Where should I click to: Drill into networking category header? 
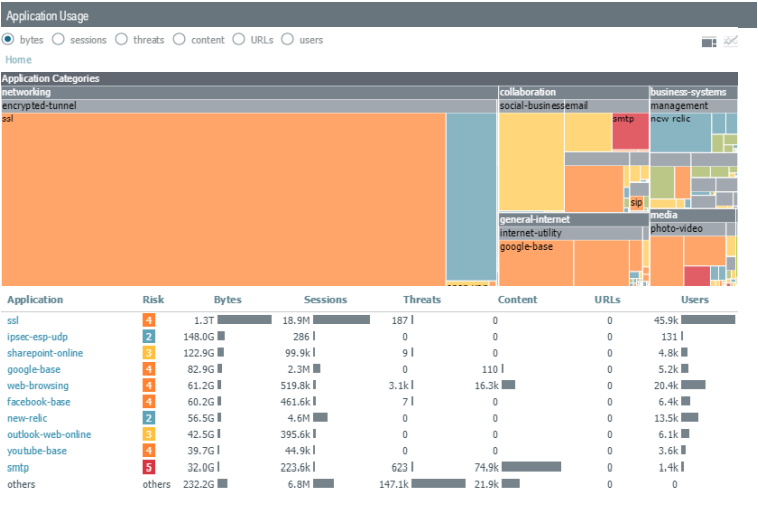pyautogui.click(x=27, y=92)
